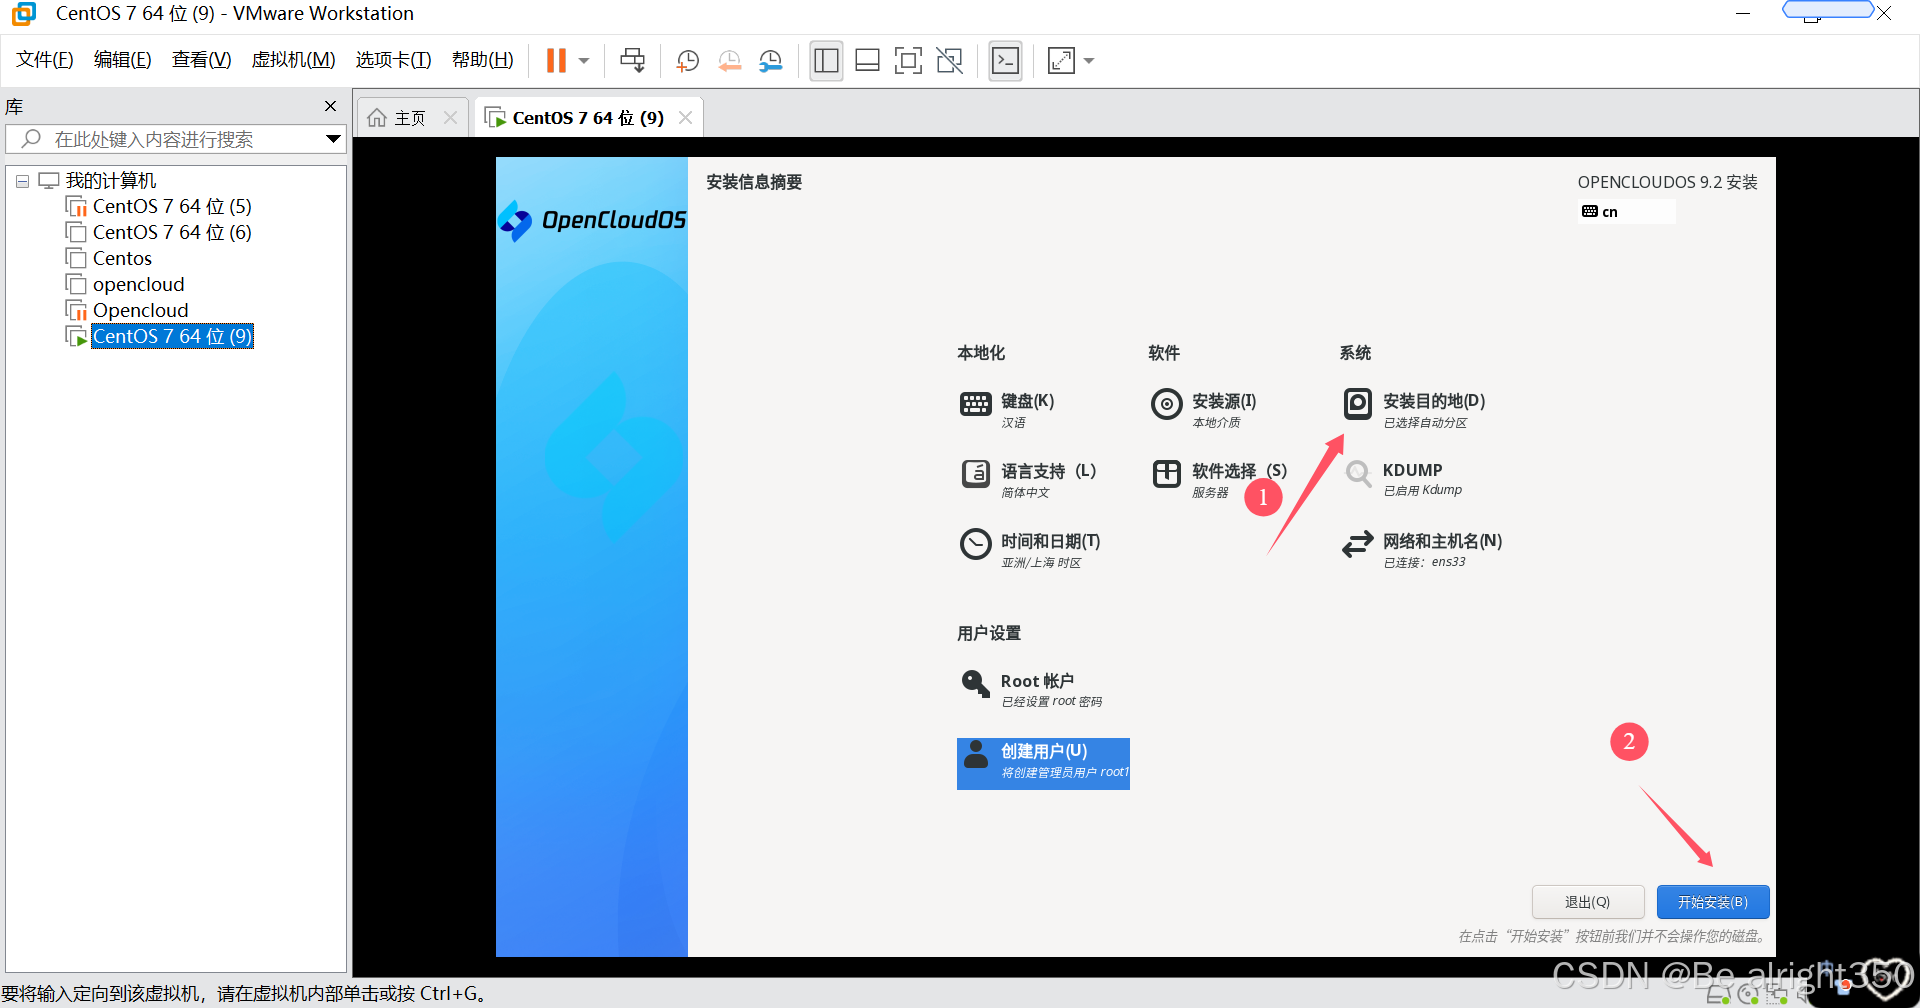Switch to the 主页 tab

[408, 117]
